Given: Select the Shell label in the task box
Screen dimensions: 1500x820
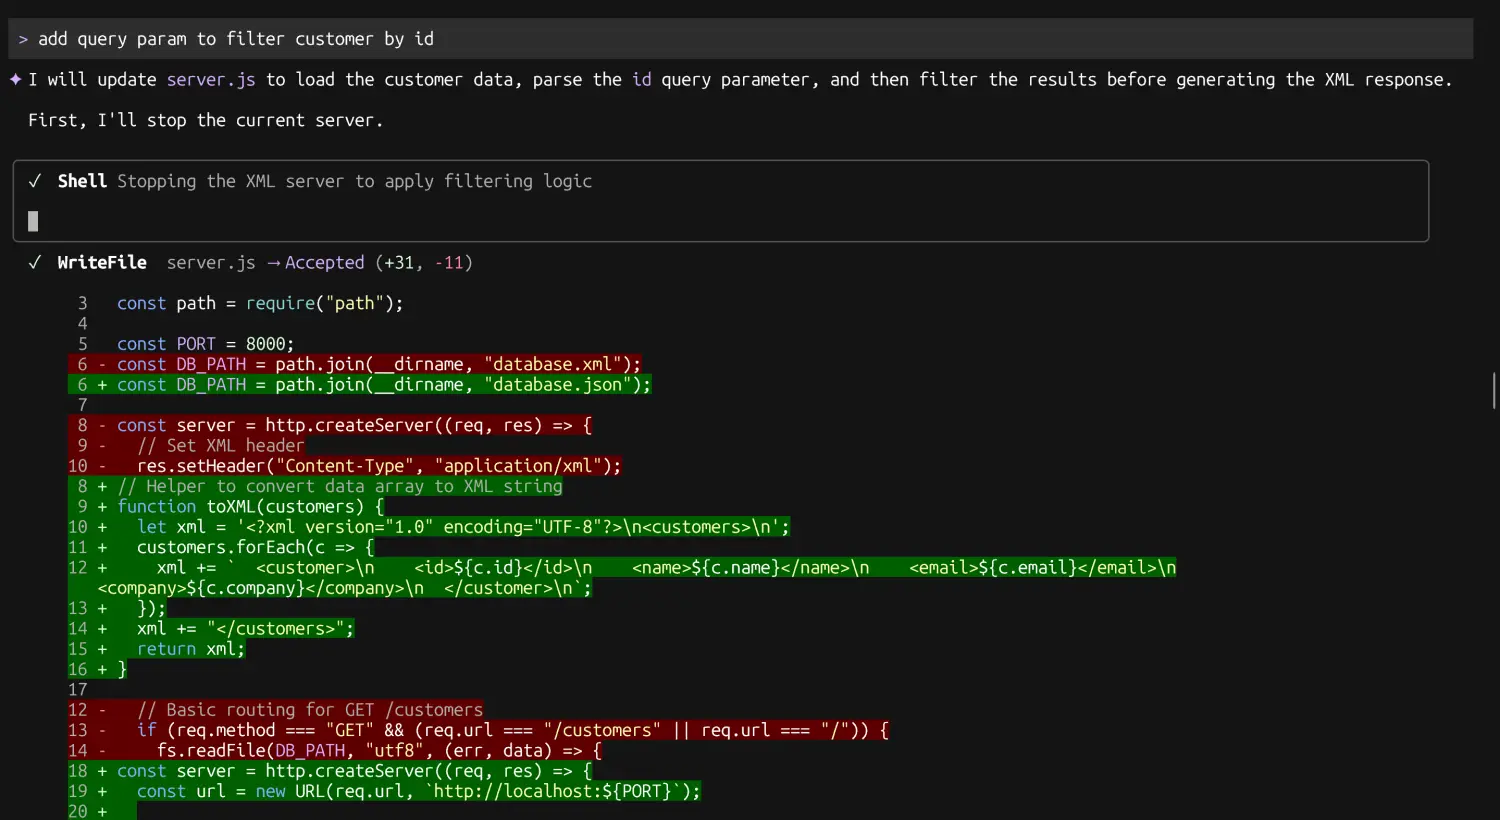Looking at the screenshot, I should 81,181.
